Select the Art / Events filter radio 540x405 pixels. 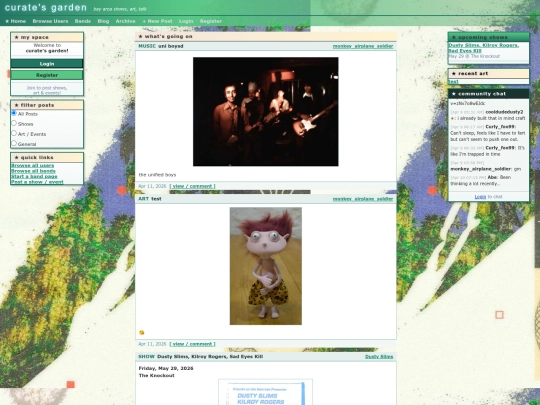[x=14, y=133]
